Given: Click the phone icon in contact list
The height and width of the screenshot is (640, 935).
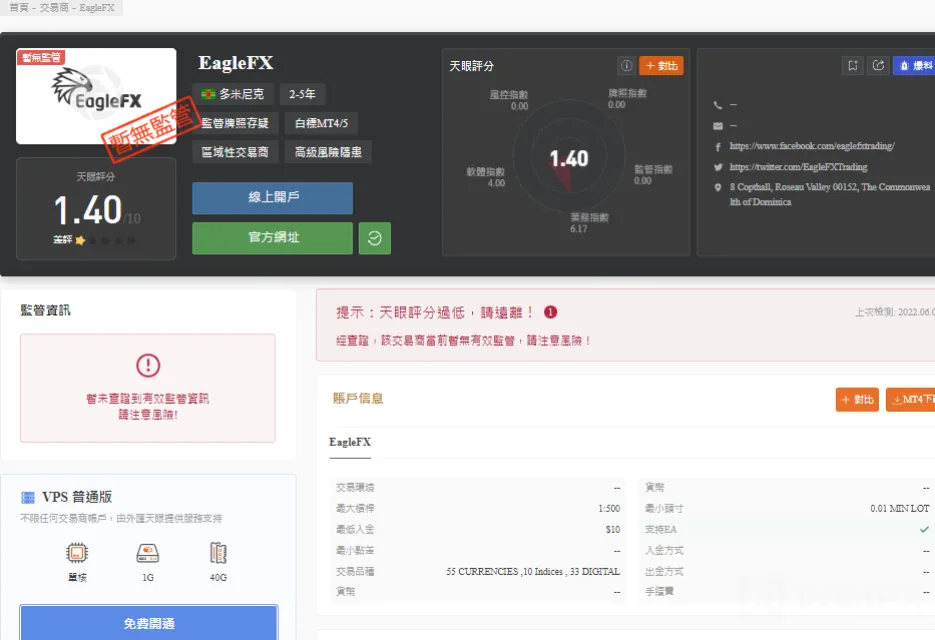Looking at the screenshot, I should (718, 105).
